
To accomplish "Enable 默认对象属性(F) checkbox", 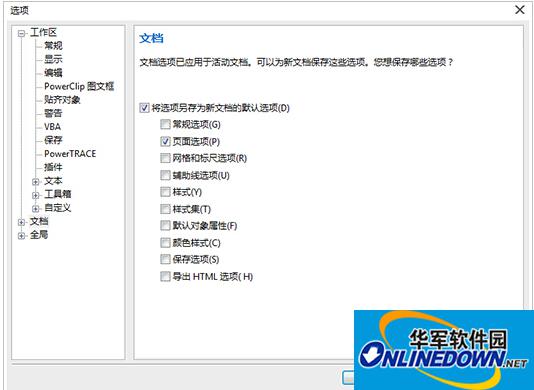I will click(165, 225).
